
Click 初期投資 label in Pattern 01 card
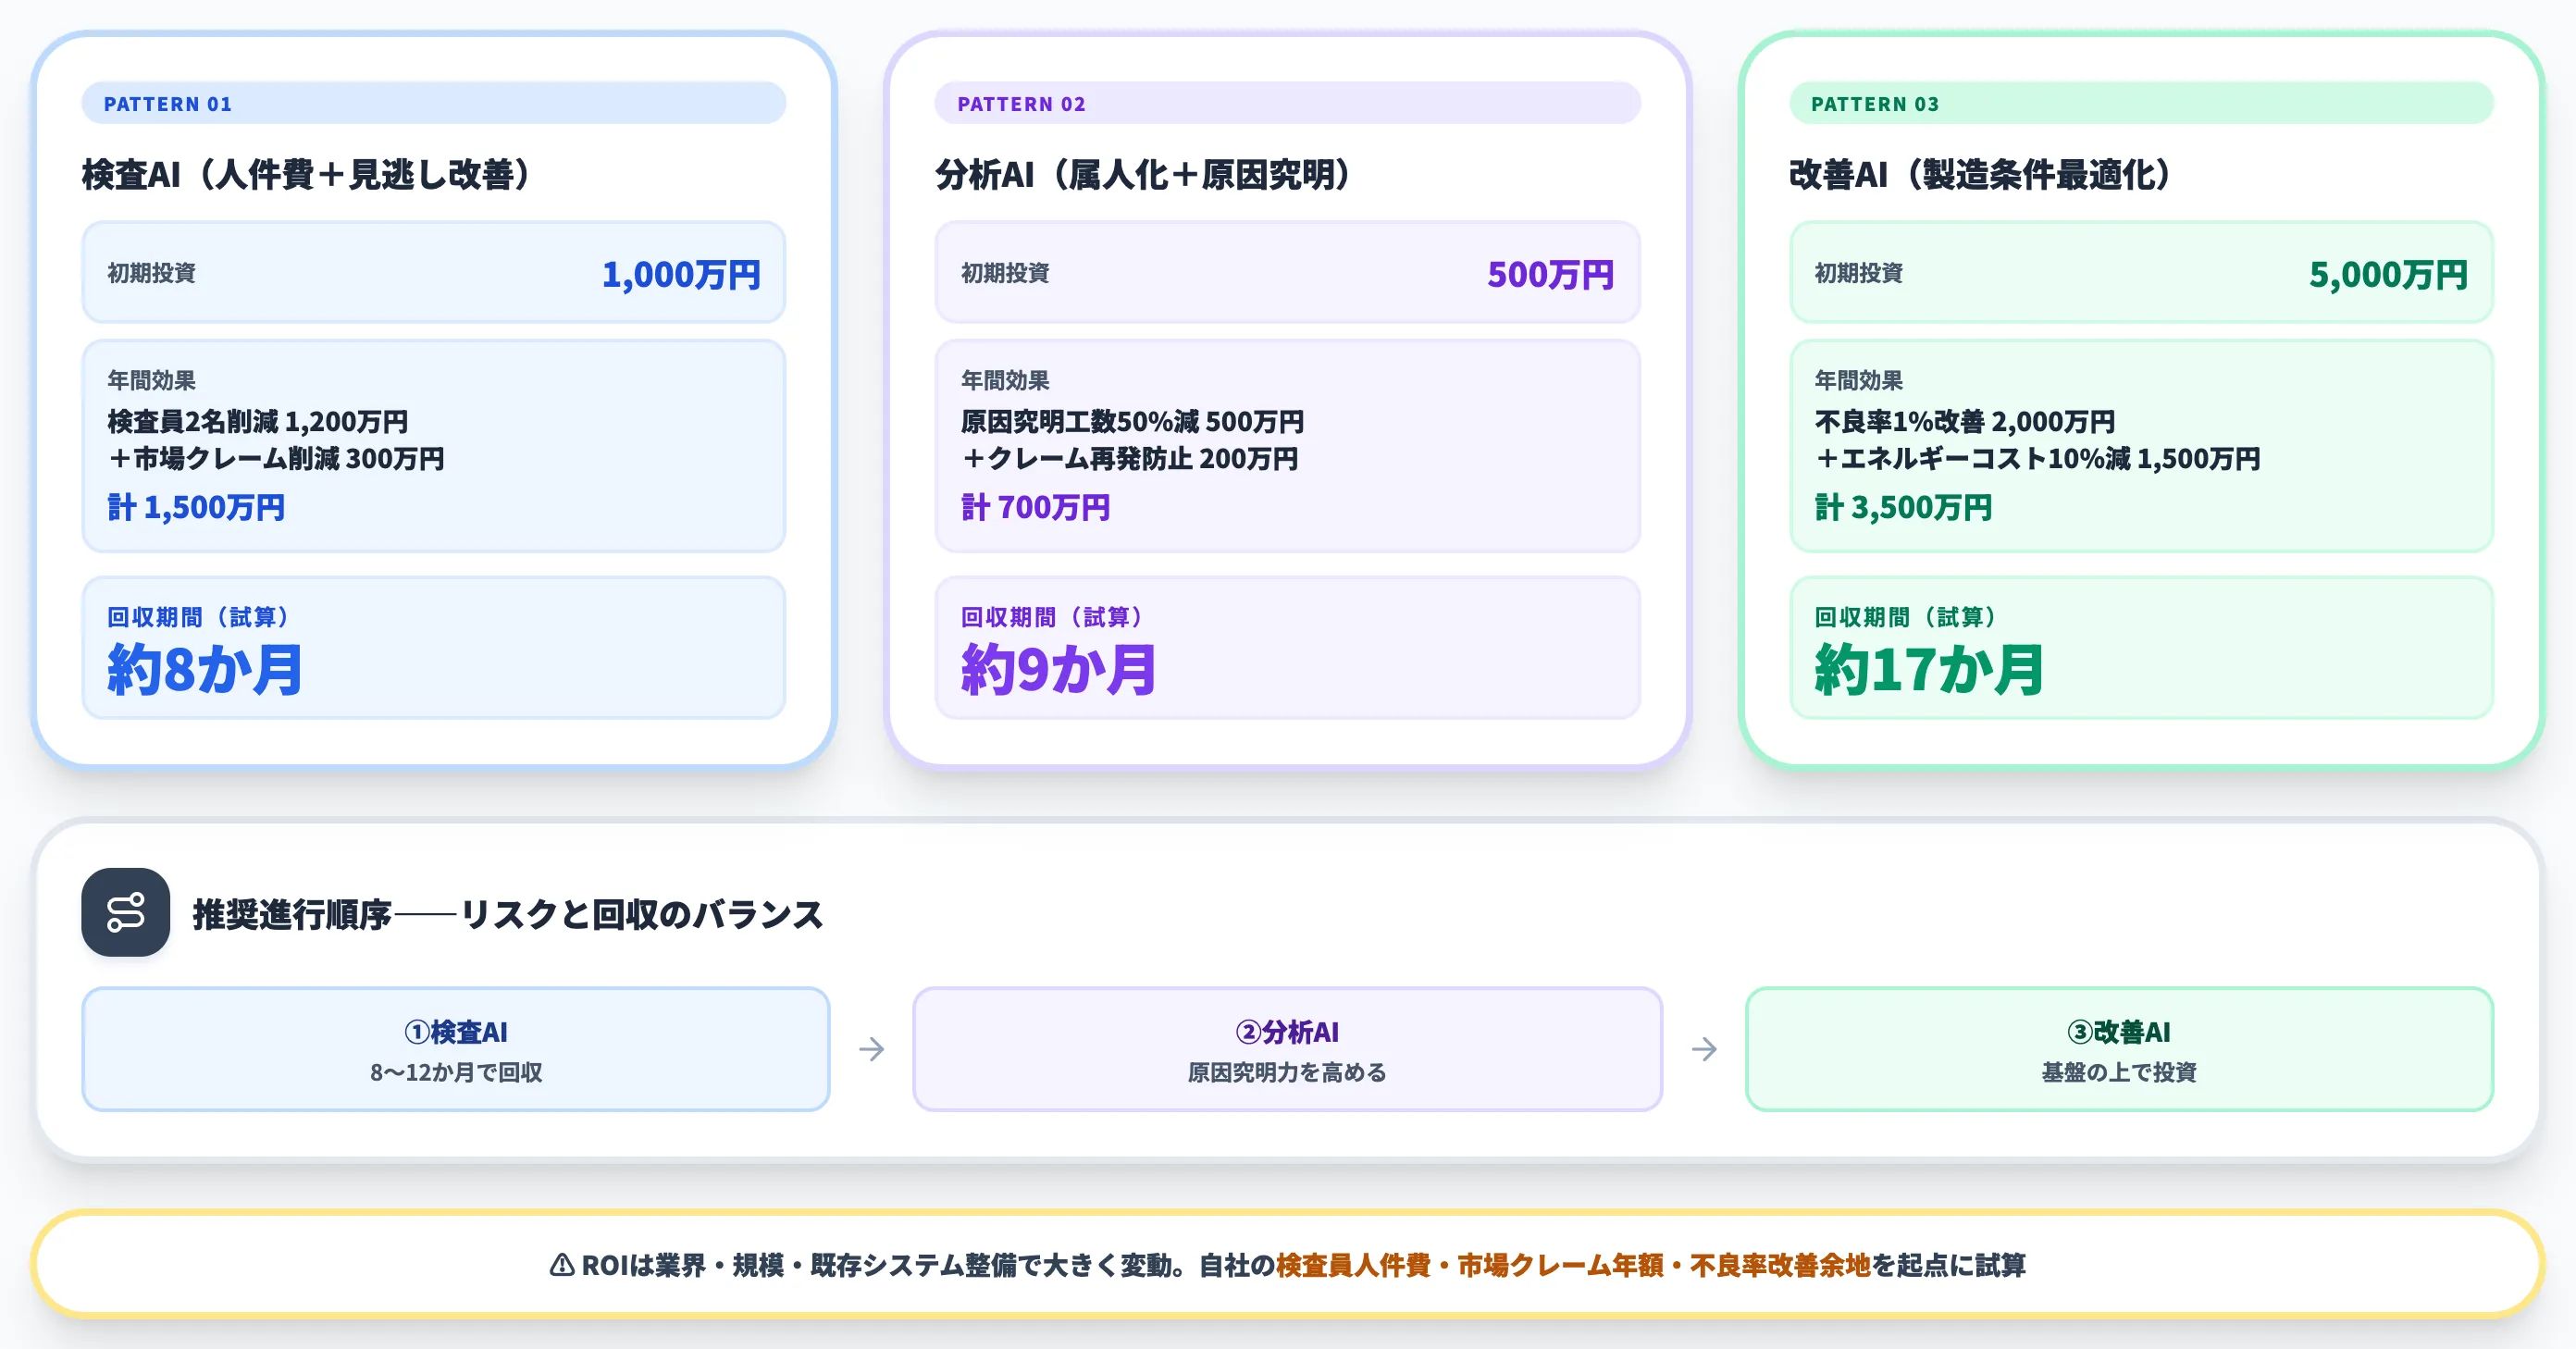151,272
